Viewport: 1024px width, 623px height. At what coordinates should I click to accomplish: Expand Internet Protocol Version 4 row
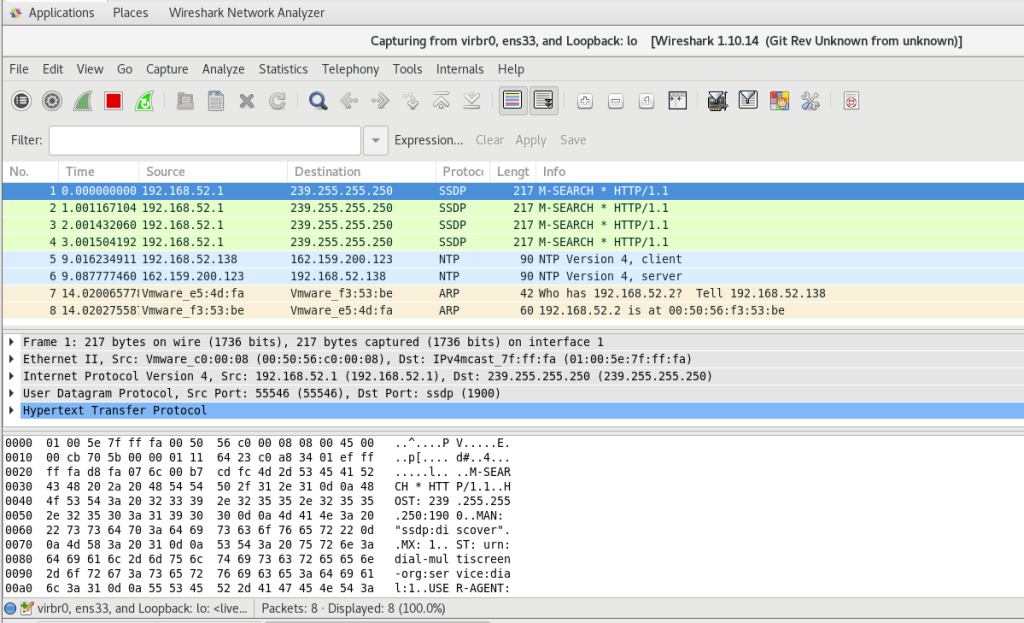(12, 376)
